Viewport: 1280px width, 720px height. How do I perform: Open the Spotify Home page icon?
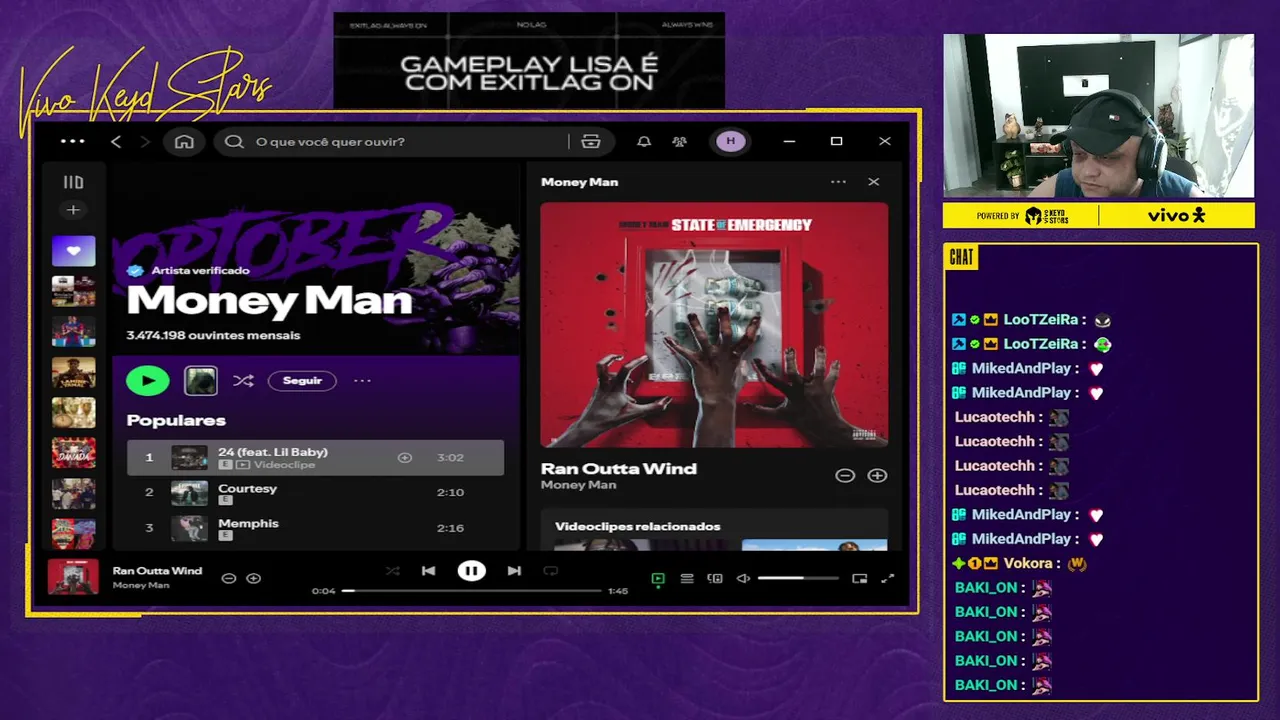184,142
